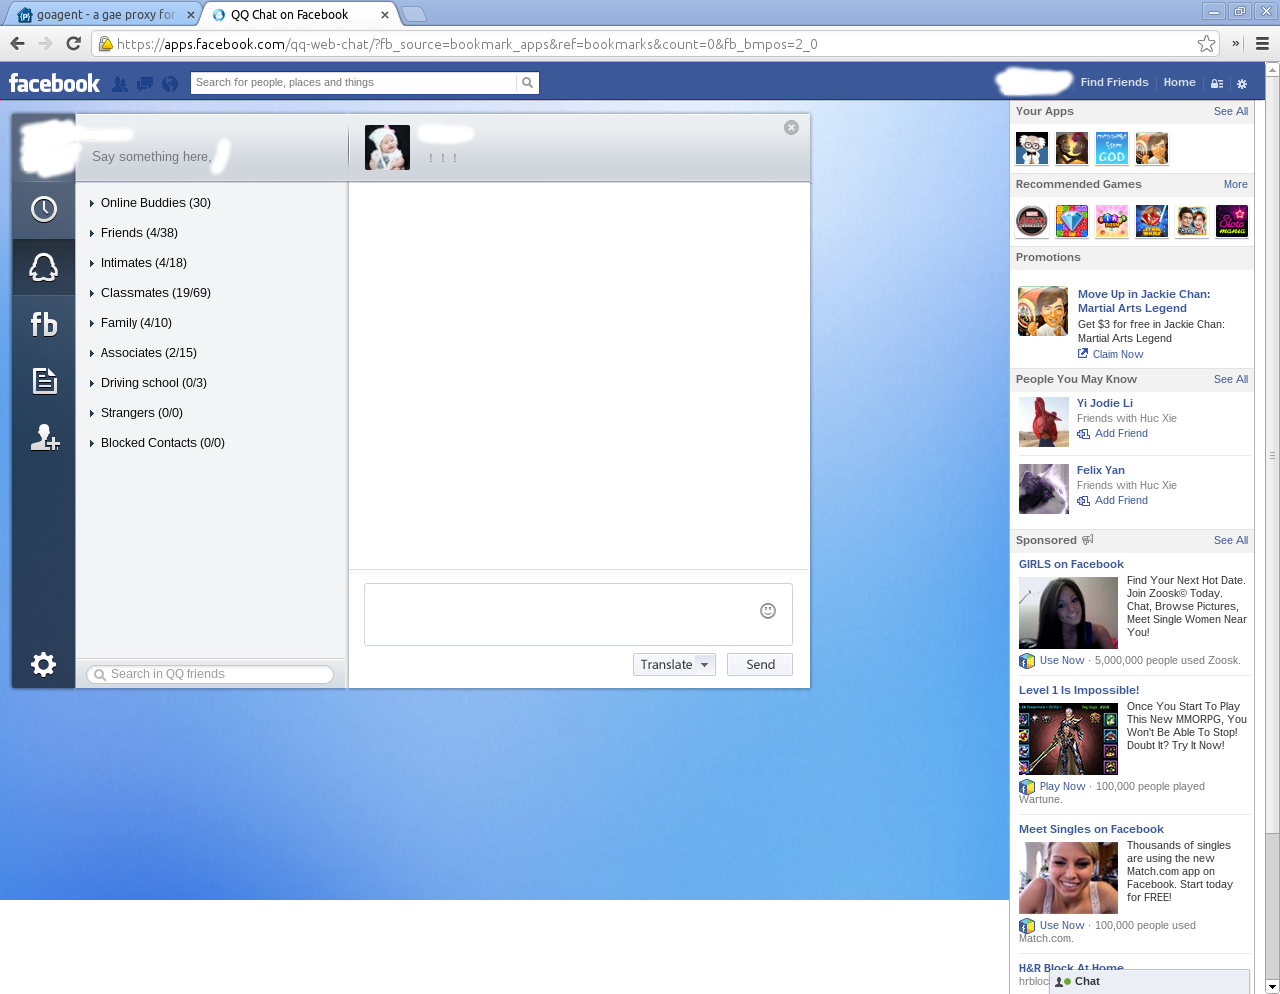The height and width of the screenshot is (994, 1280).
Task: Open Facebook account settings gear
Action: (1242, 84)
